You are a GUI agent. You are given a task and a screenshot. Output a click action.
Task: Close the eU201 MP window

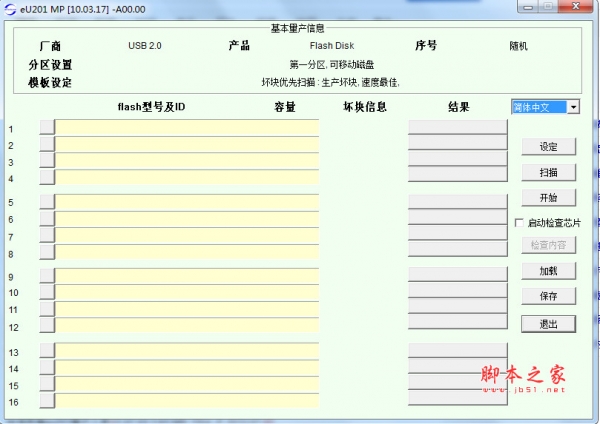coord(576,6)
